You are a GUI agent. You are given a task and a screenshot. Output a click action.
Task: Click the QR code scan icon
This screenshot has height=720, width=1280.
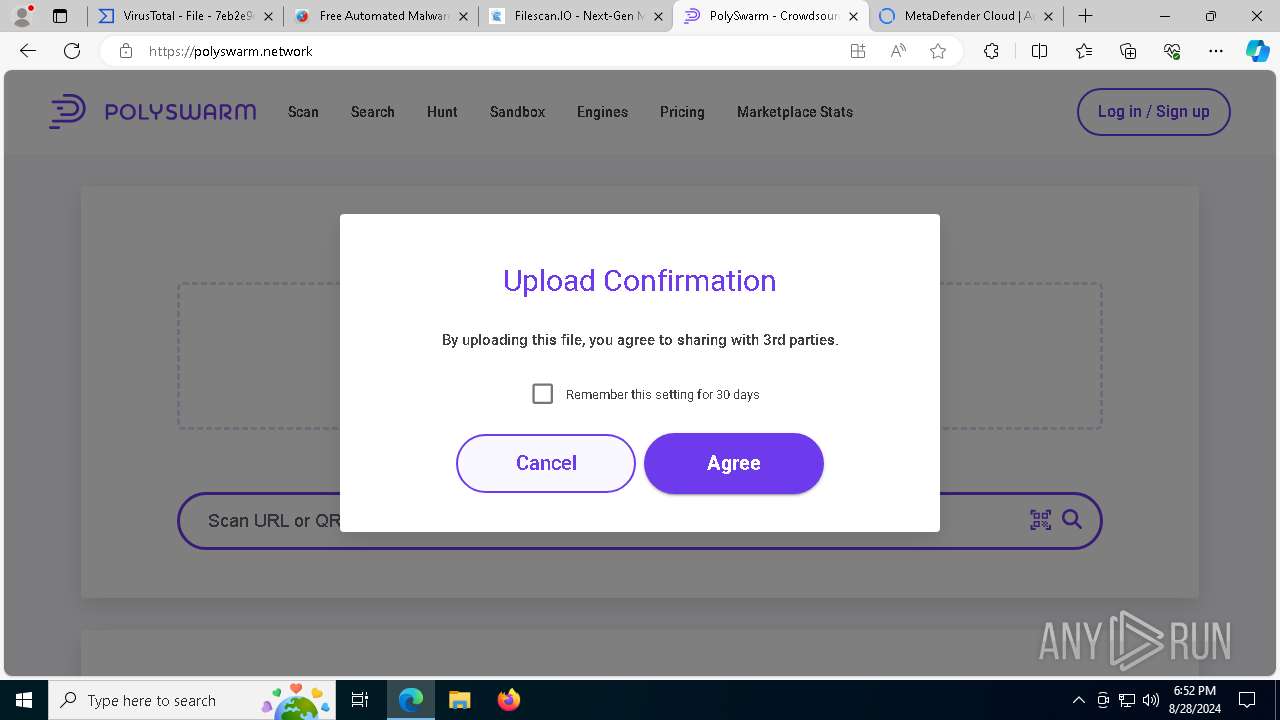[1040, 520]
